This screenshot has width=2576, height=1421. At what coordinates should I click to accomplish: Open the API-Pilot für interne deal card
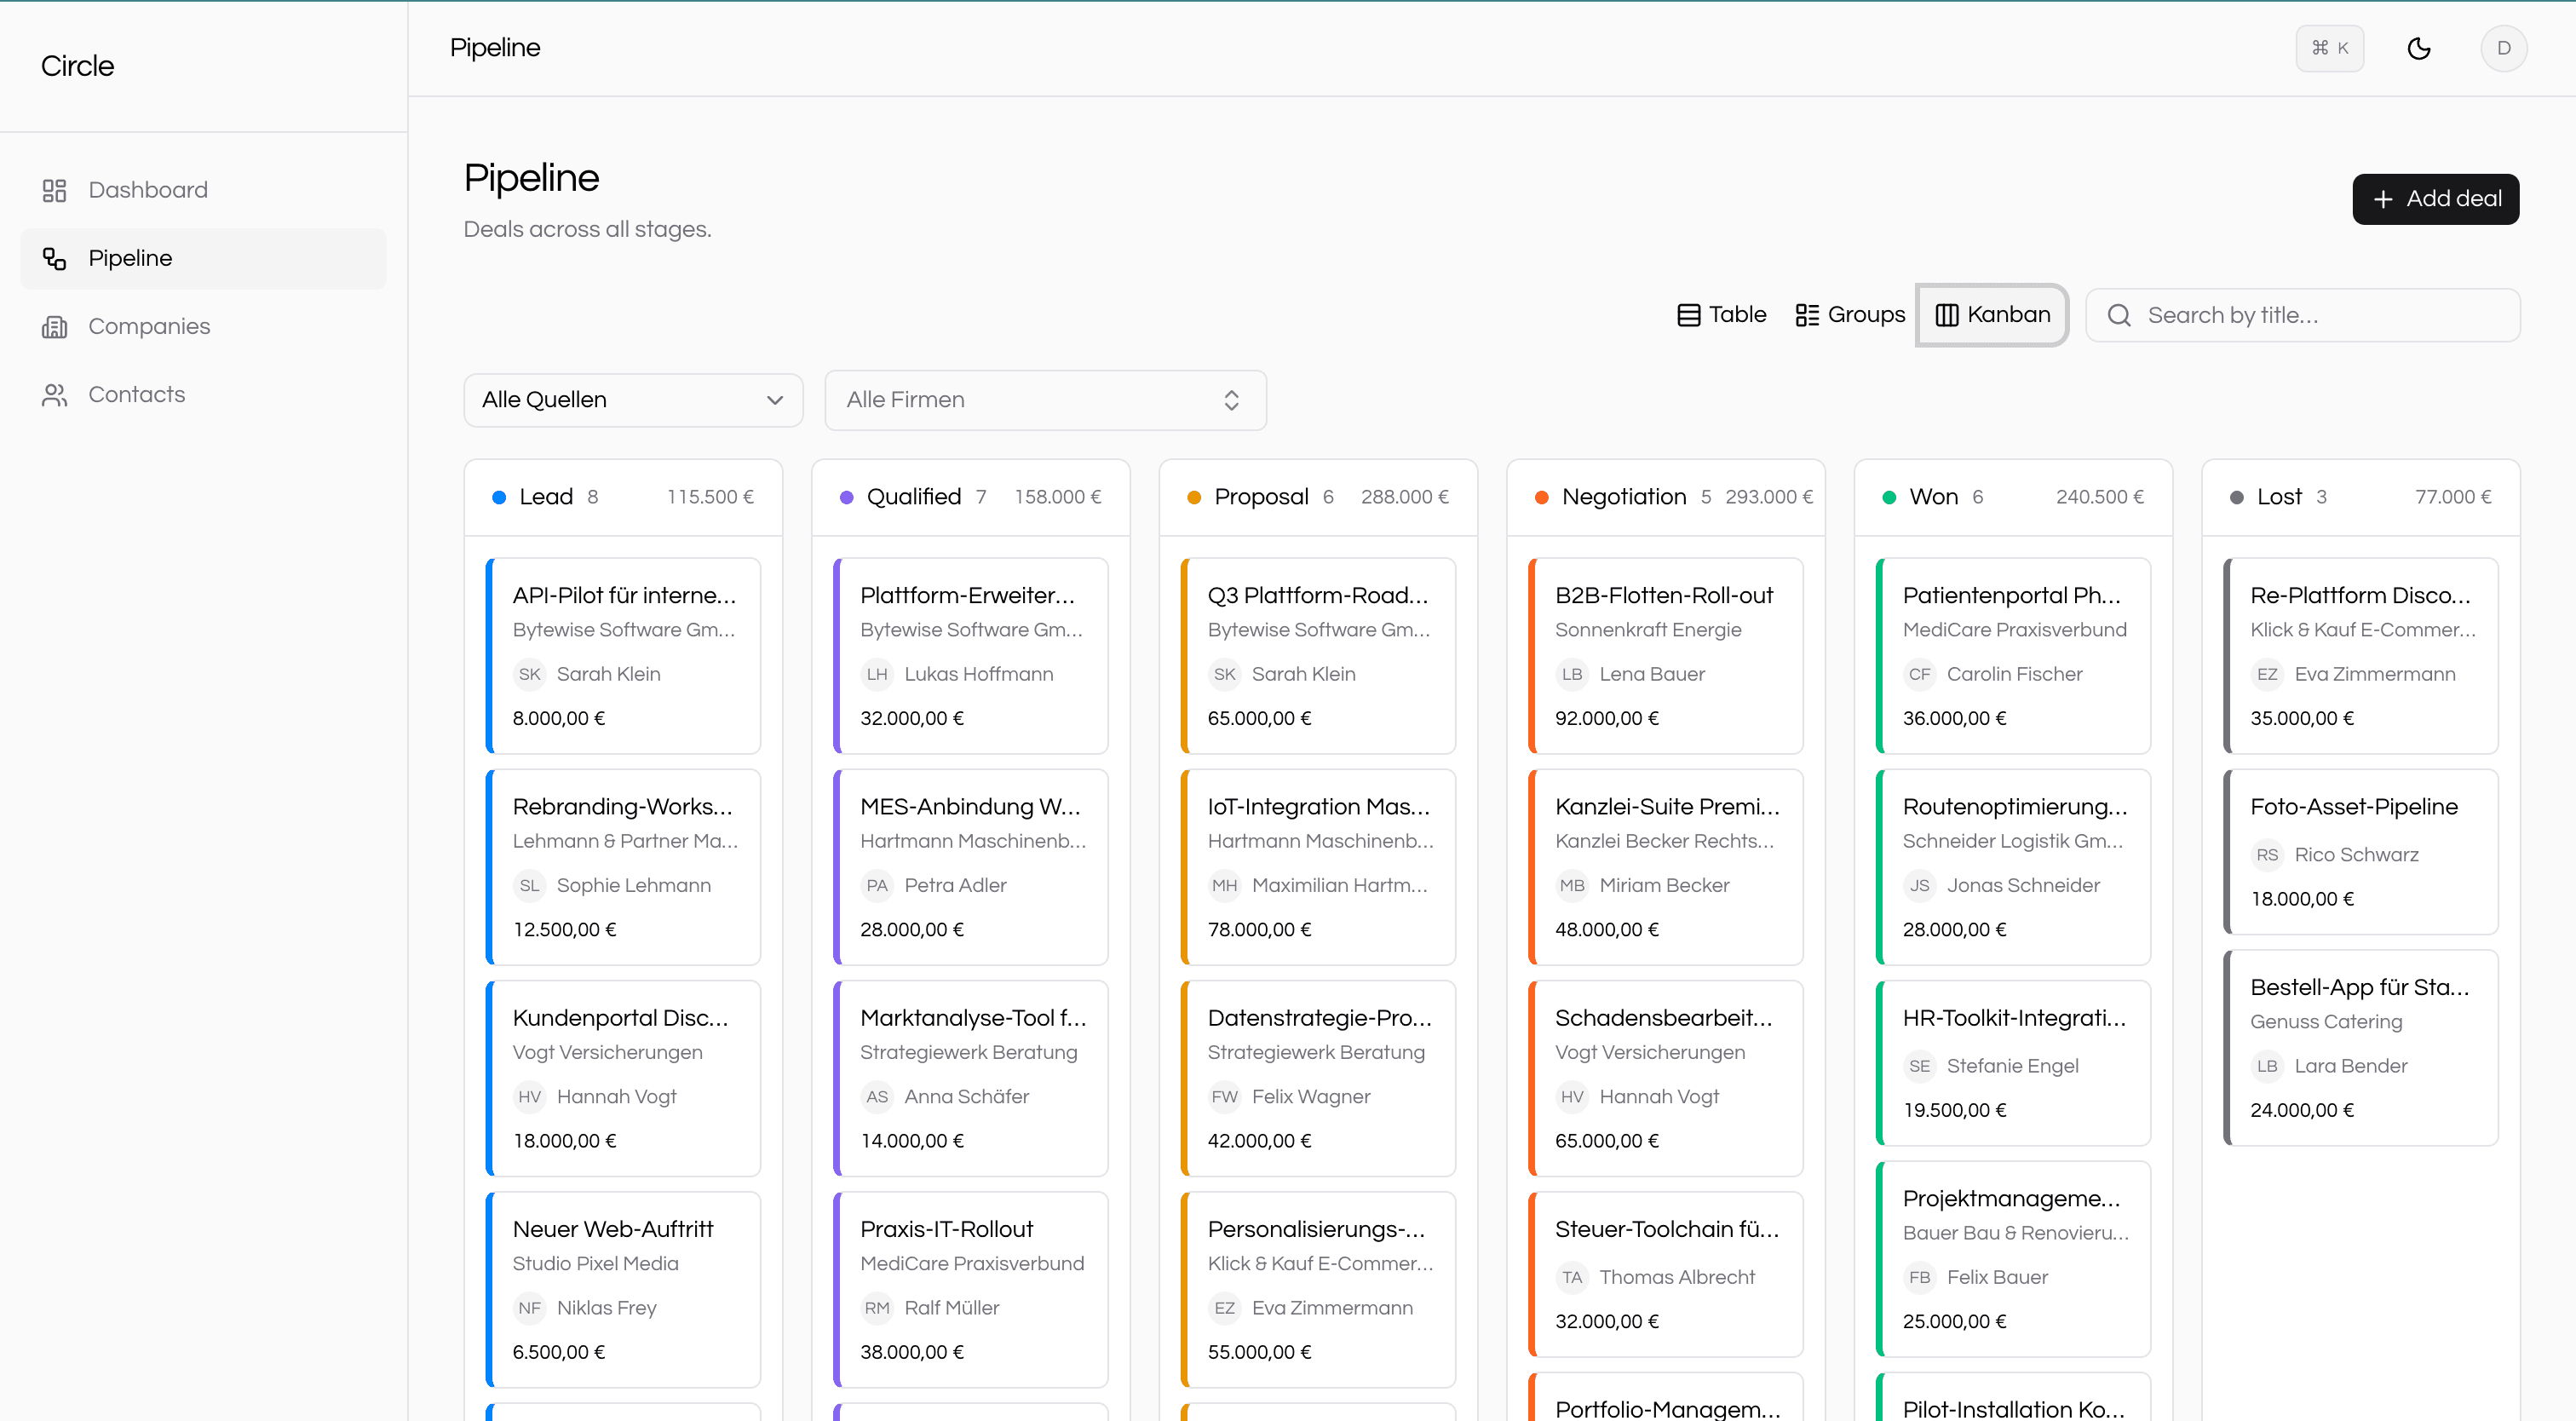coord(623,655)
